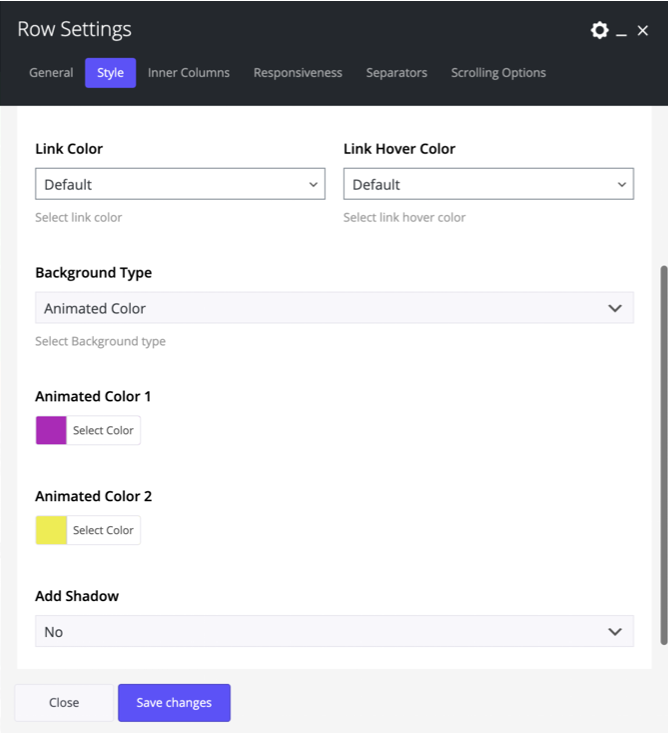This screenshot has height=733, width=669.
Task: Open the Add Shadow dropdown
Action: tap(334, 632)
